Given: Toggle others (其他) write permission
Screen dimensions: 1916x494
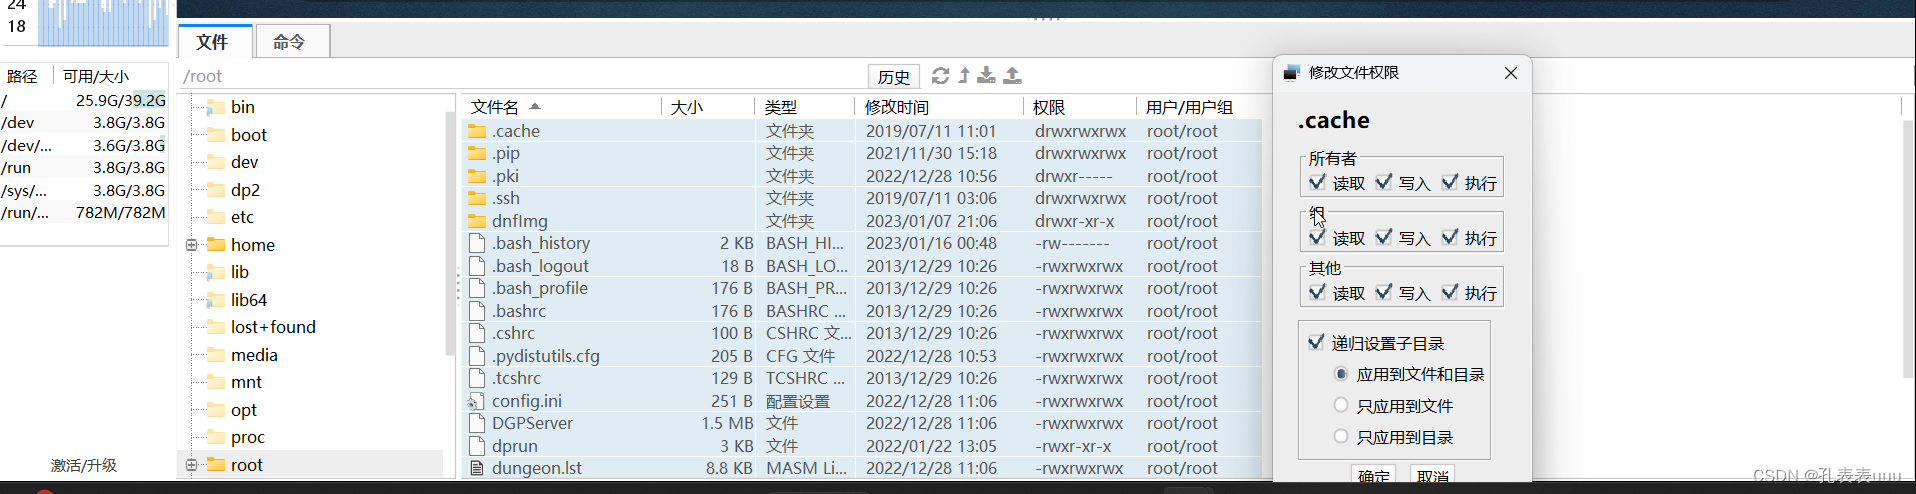Looking at the screenshot, I should pyautogui.click(x=1384, y=292).
